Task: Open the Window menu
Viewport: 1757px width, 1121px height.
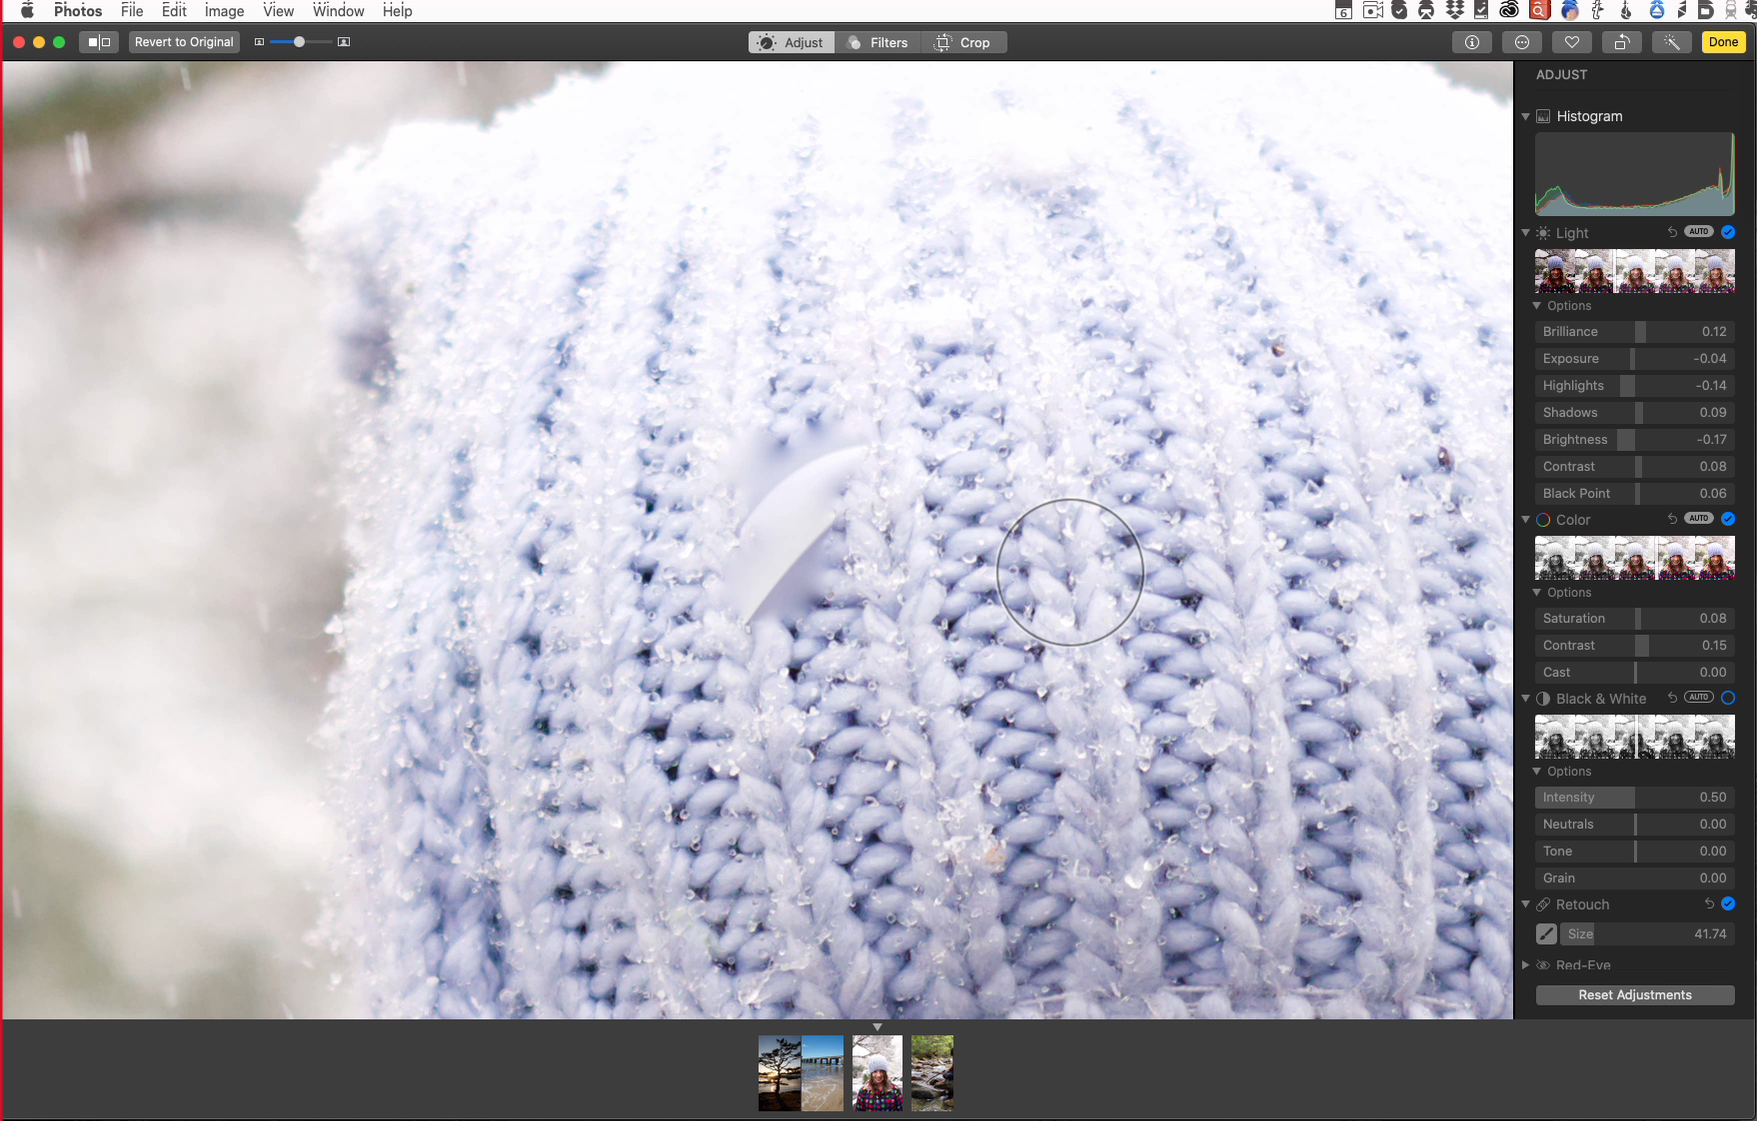Action: [338, 11]
